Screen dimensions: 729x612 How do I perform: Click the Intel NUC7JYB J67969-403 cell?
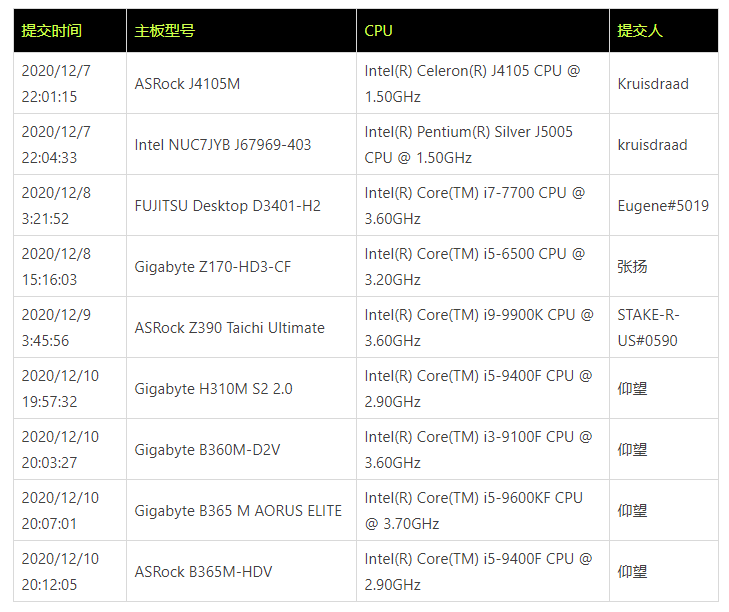pos(241,144)
